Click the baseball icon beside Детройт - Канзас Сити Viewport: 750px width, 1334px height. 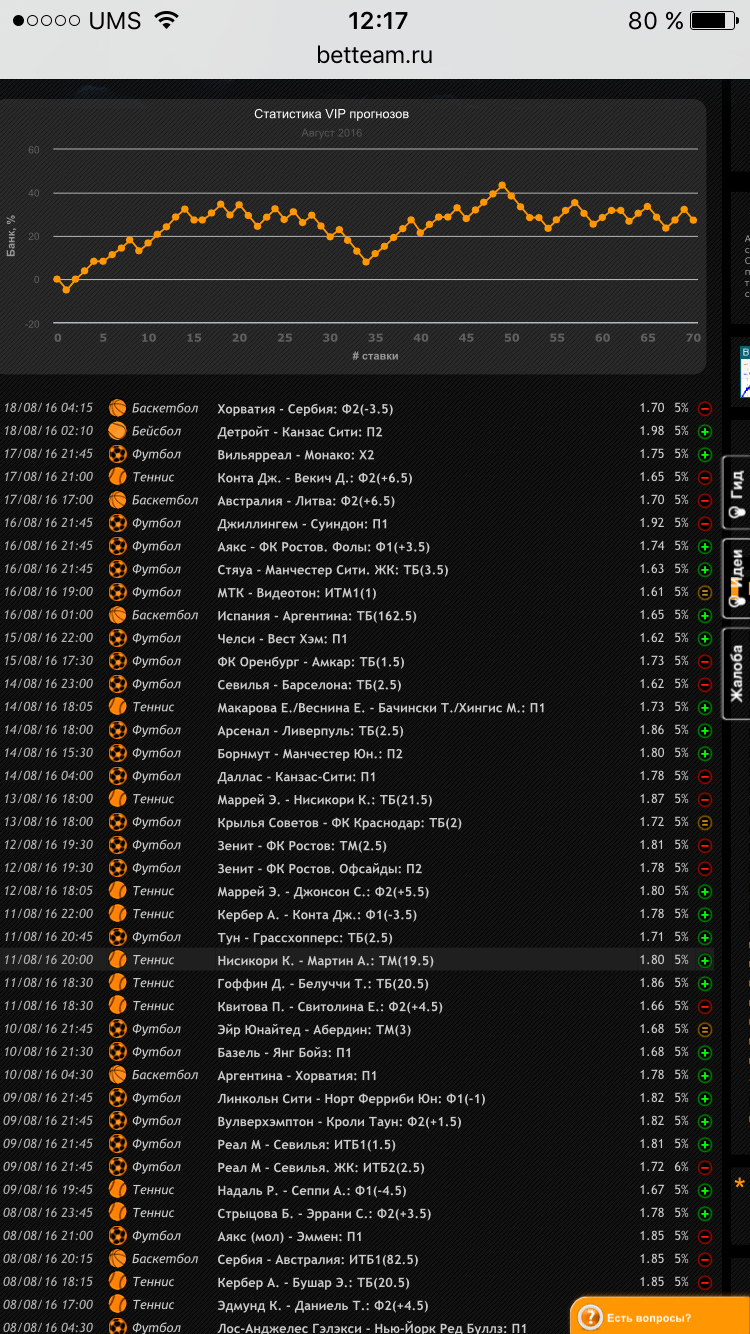(118, 431)
